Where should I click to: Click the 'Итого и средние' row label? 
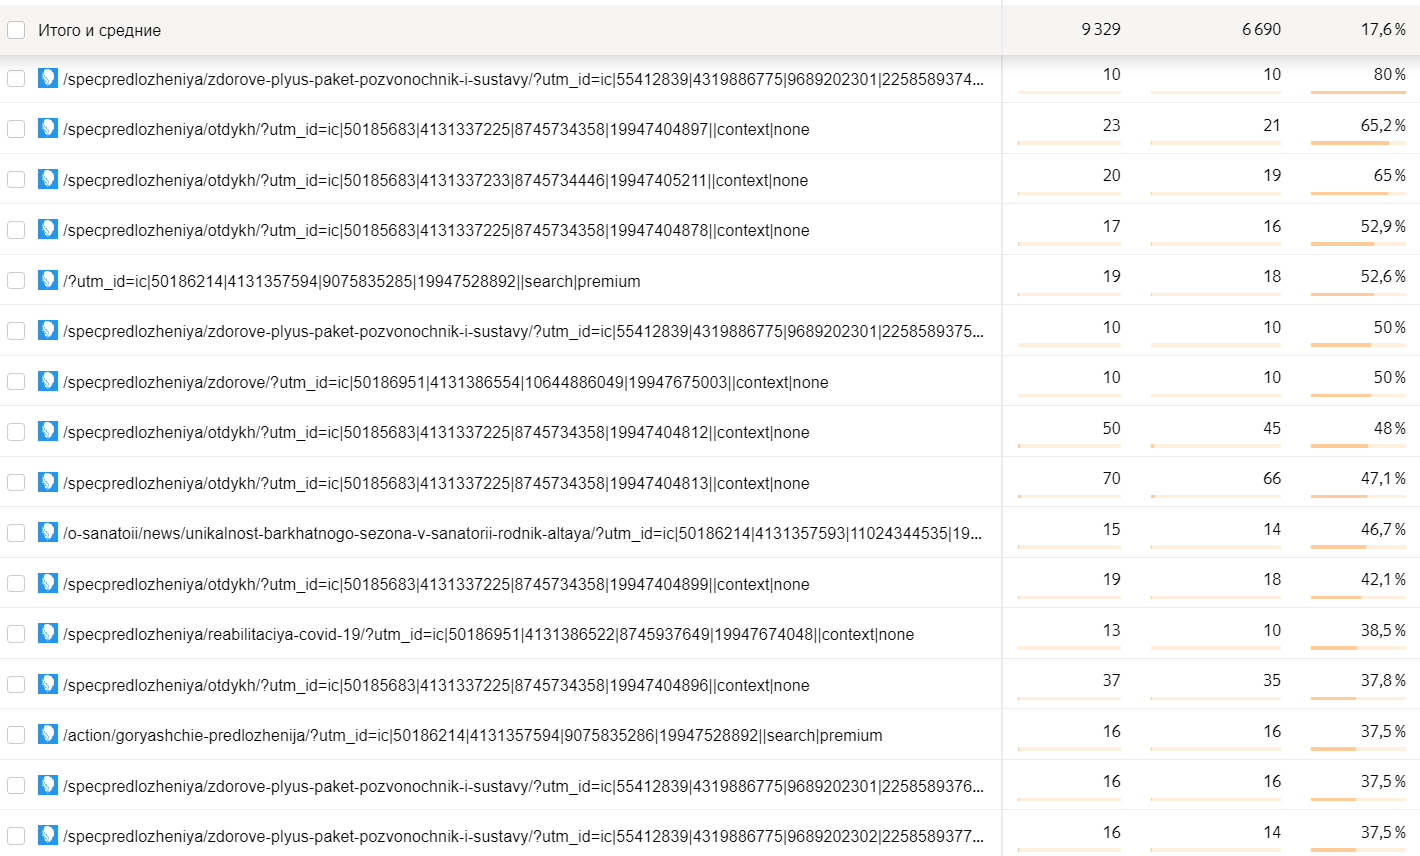coord(99,30)
